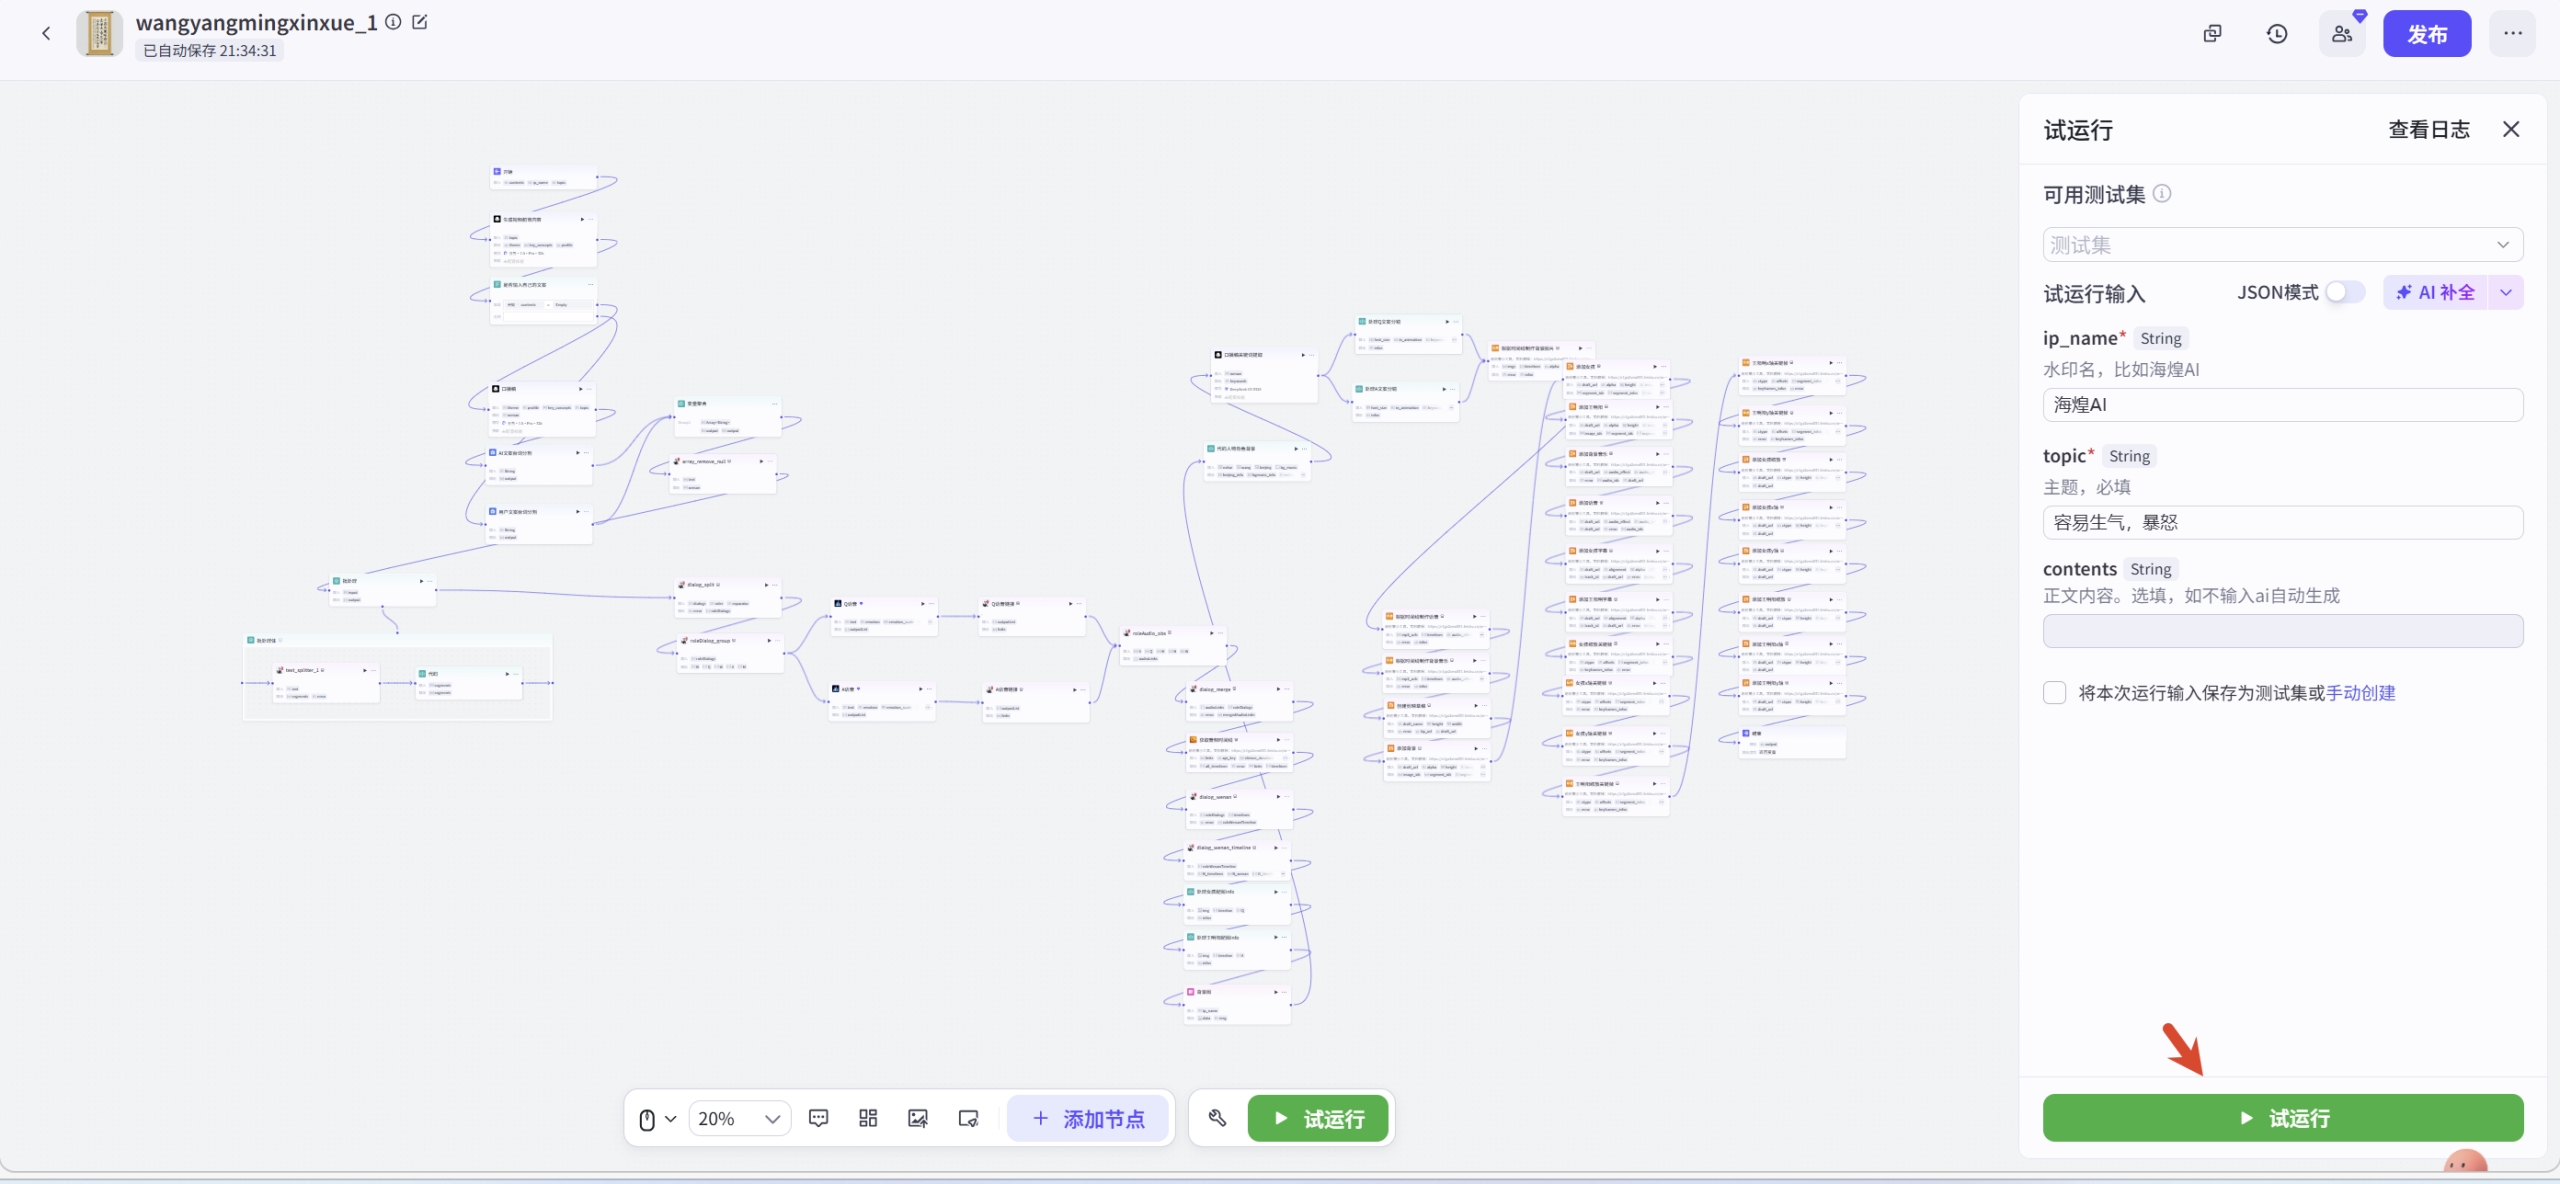
Task: Click the contents input field
Action: [x=2282, y=631]
